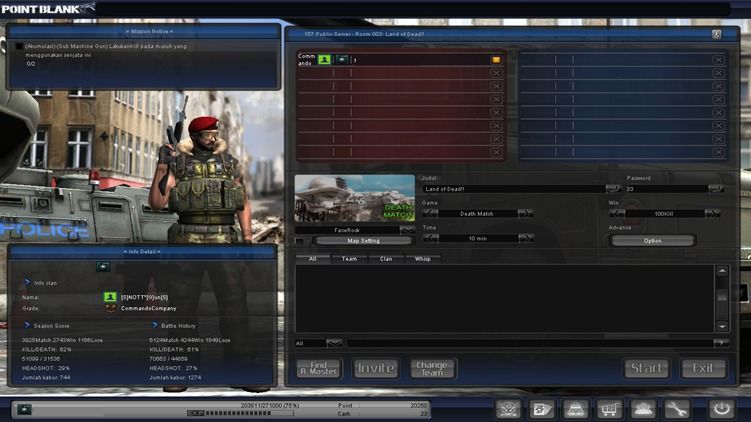This screenshot has height=422, width=751.
Task: Open the clan menu icon in bottom bar
Action: point(508,409)
